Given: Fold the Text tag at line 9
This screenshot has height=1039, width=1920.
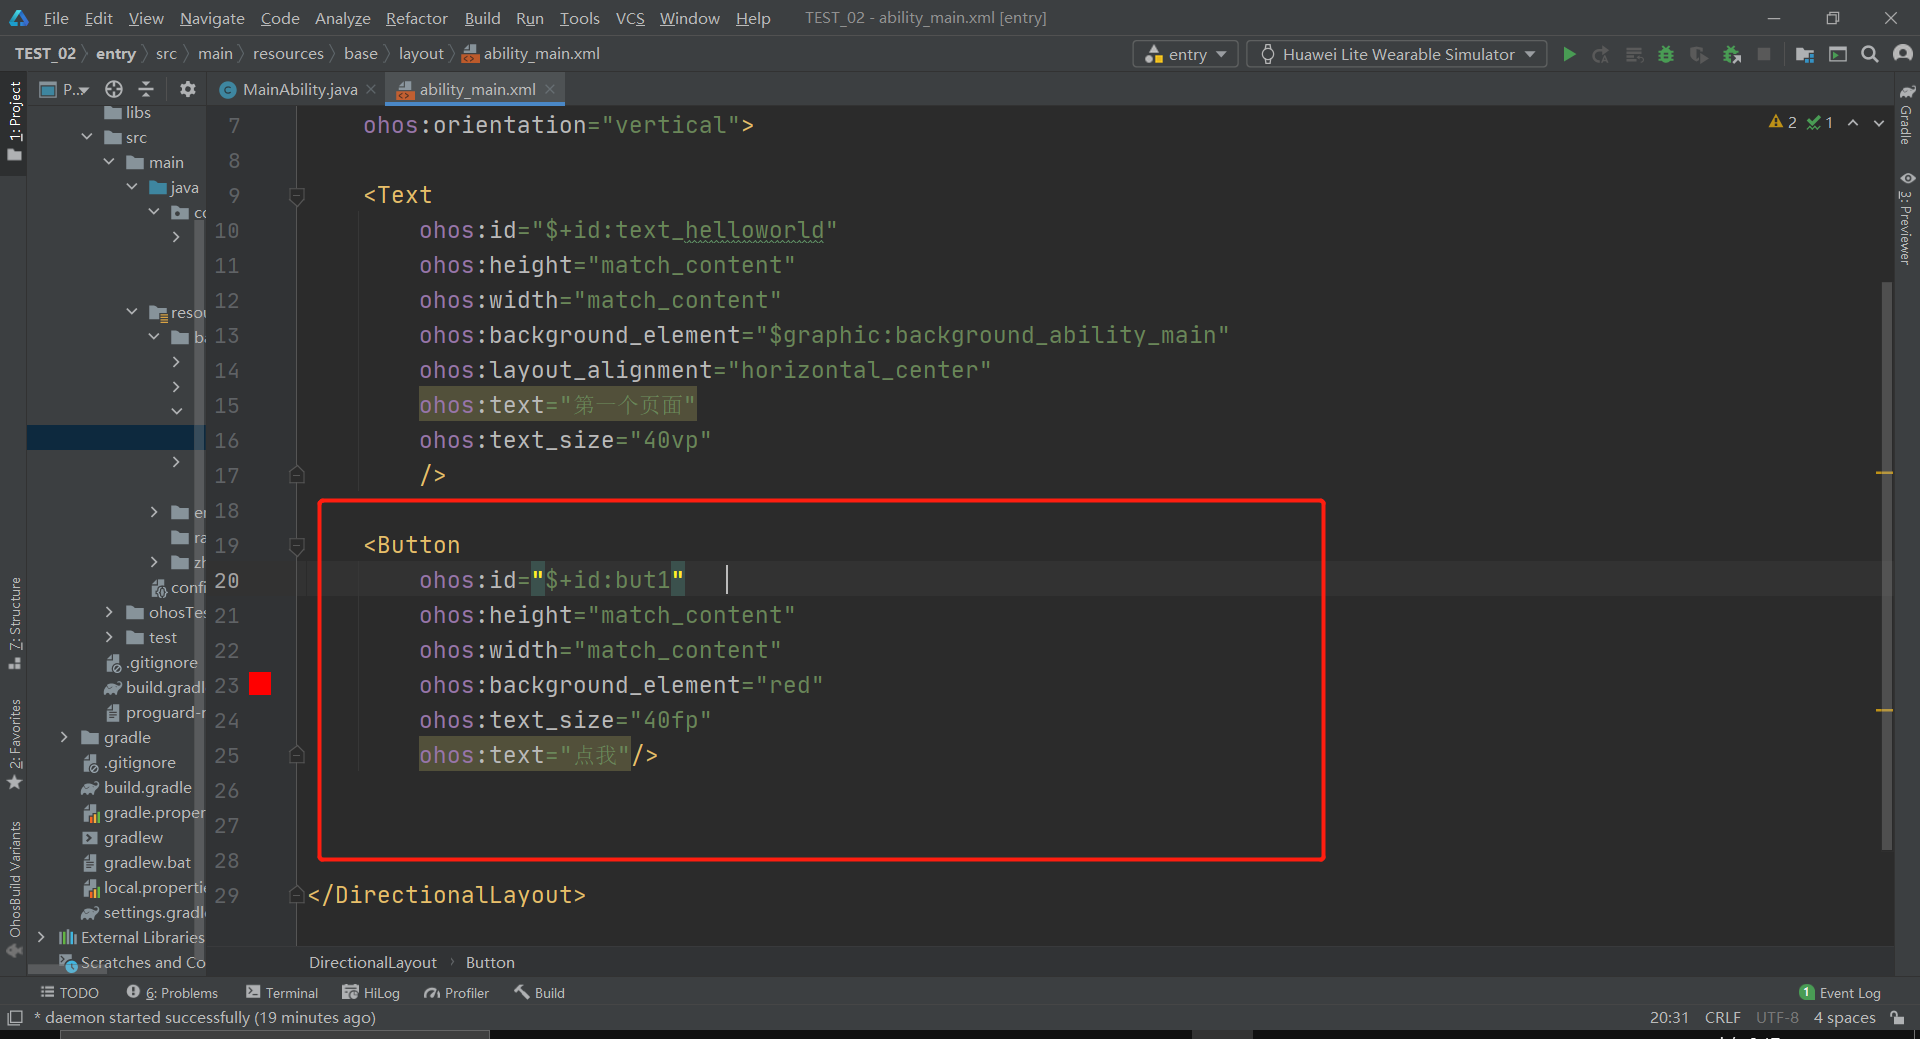Looking at the screenshot, I should tap(297, 196).
